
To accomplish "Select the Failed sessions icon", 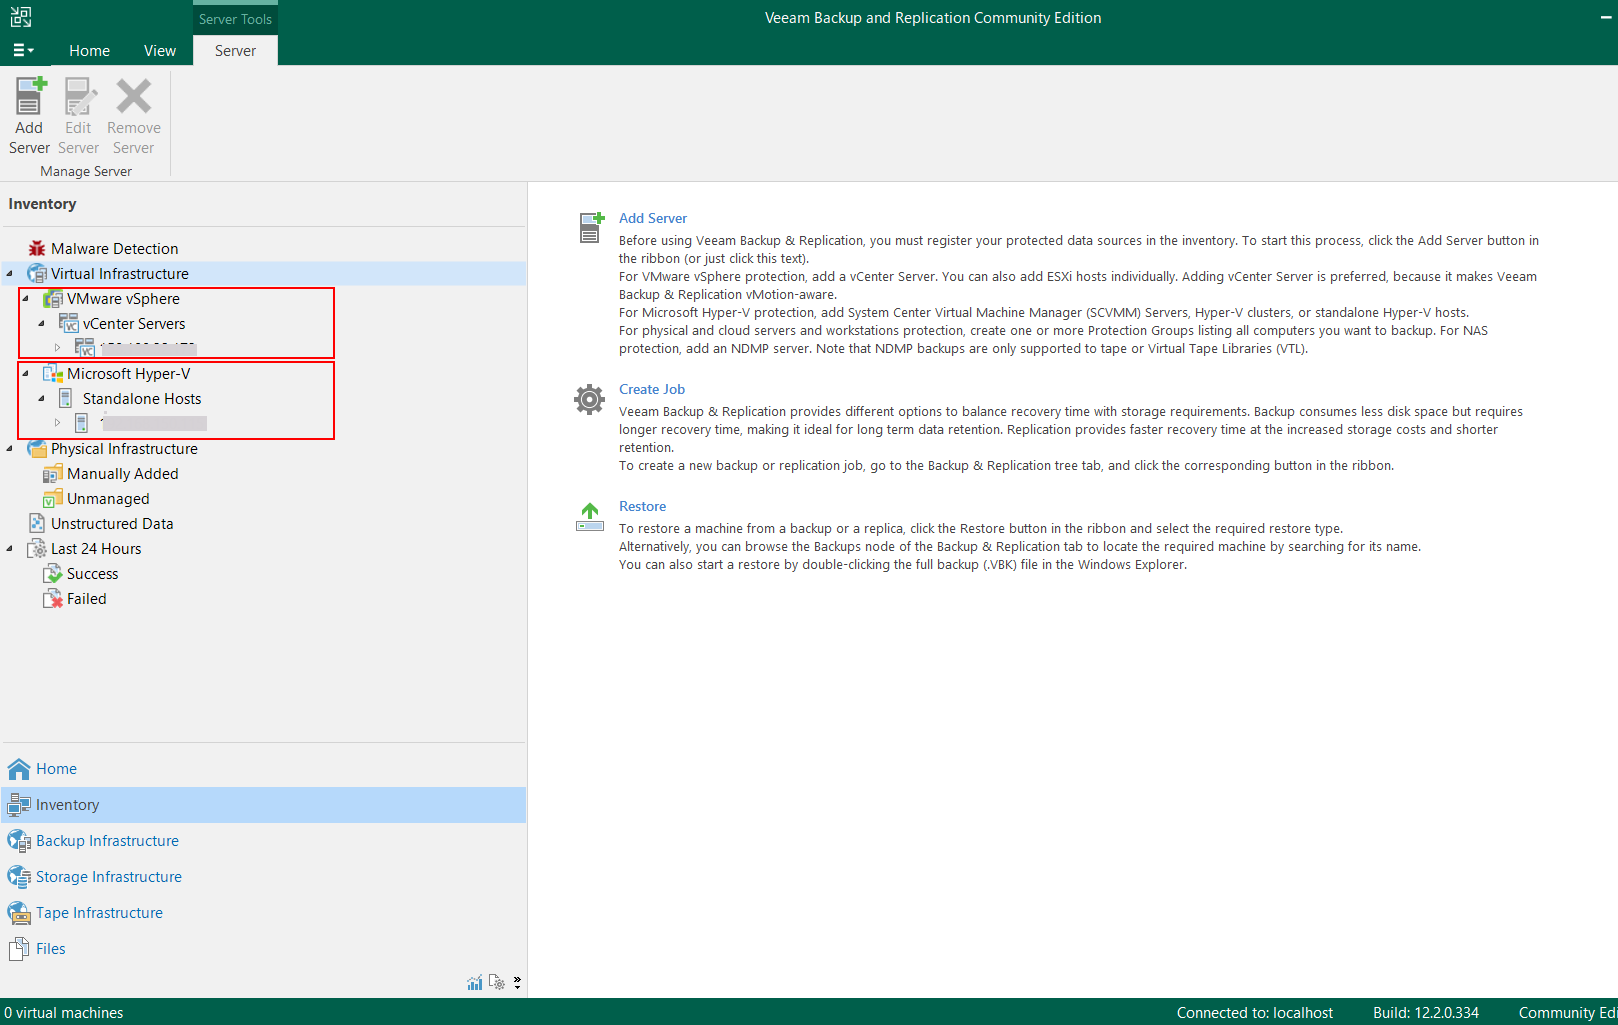I will point(53,598).
